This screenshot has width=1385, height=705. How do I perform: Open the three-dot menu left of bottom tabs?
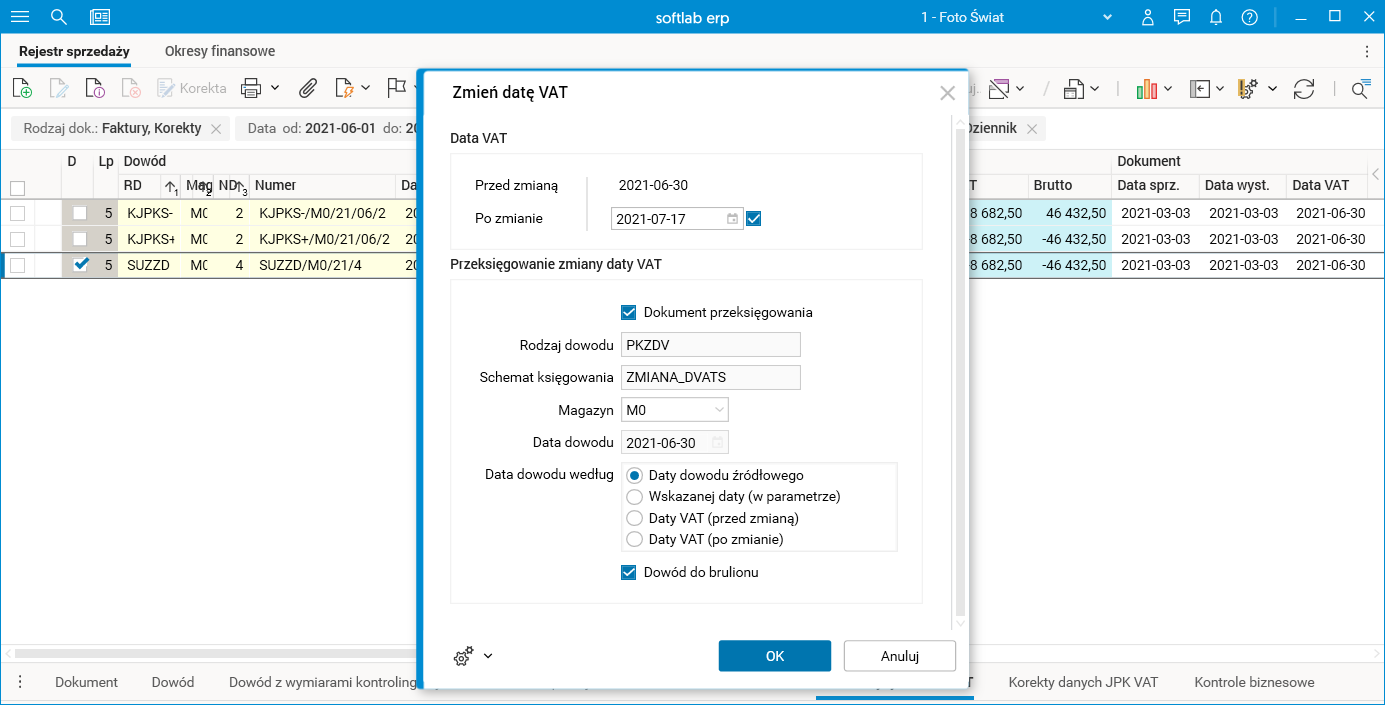[20, 682]
